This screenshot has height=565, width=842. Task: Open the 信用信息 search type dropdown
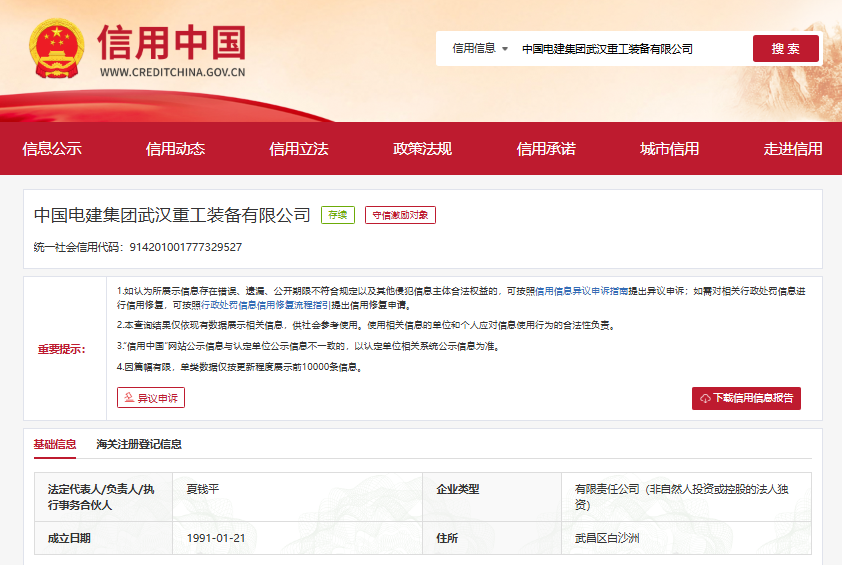click(x=480, y=48)
